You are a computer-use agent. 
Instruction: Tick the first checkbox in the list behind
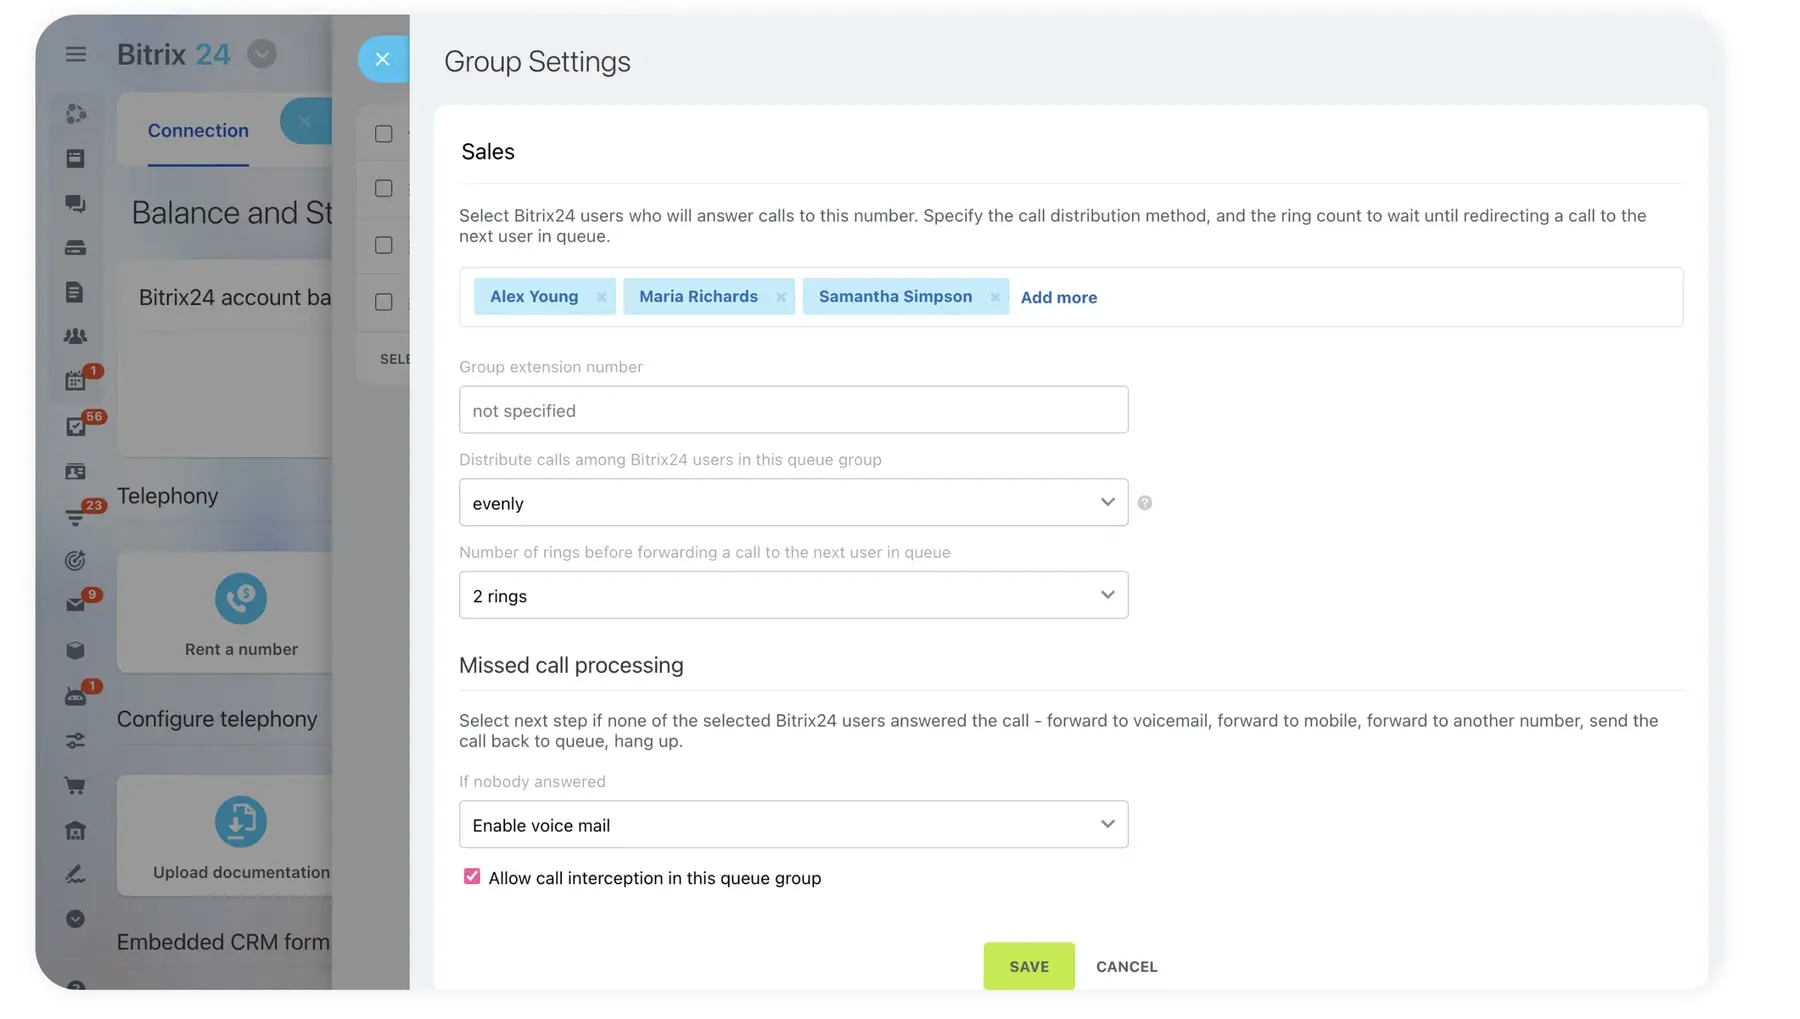click(x=384, y=134)
